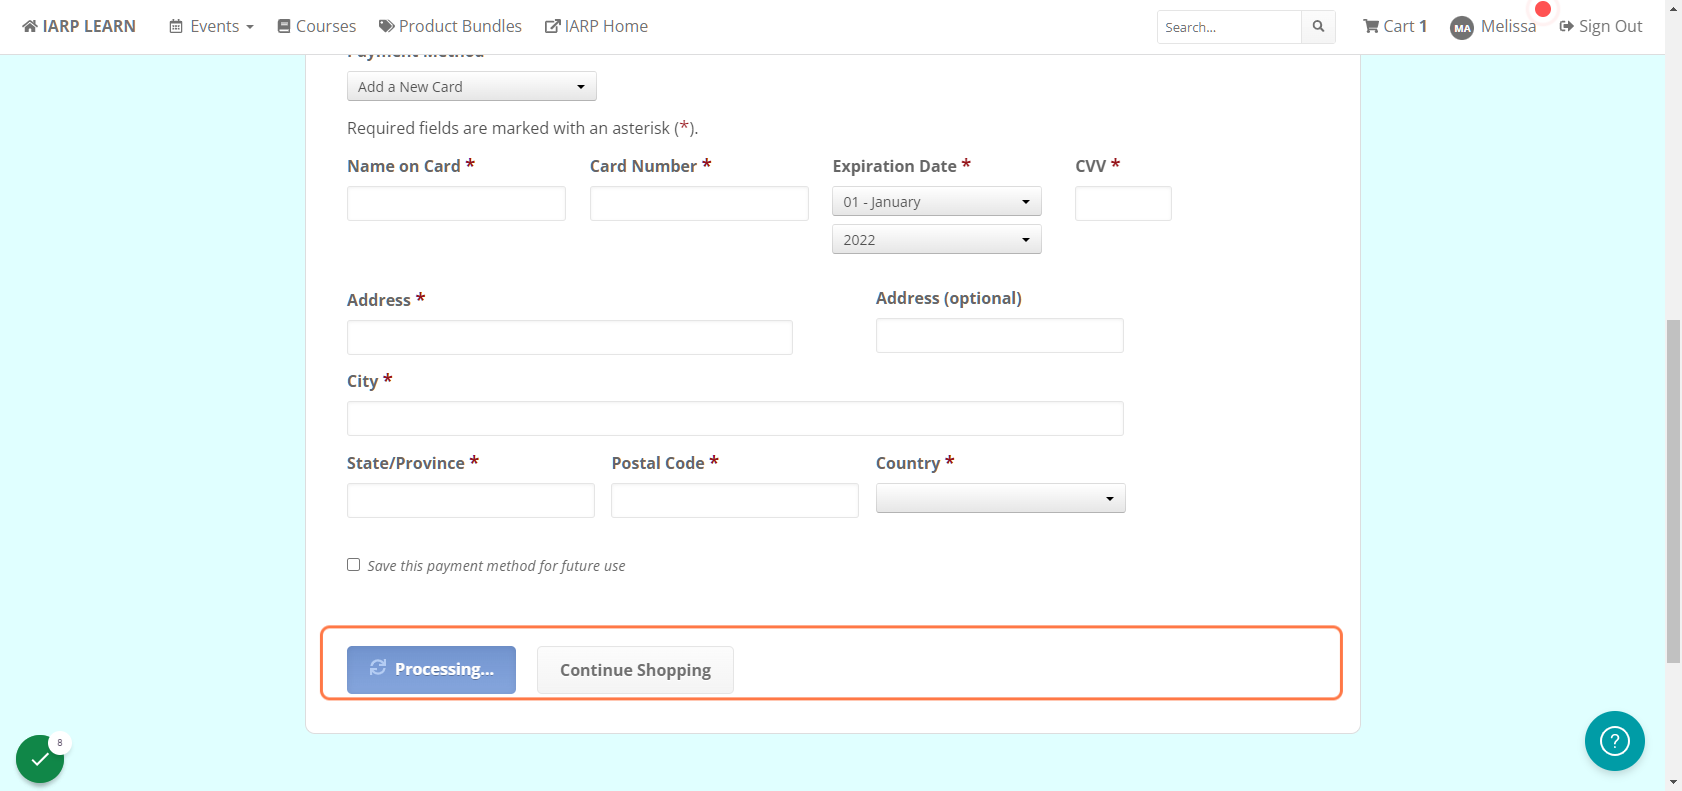Open Product Bundles page
The image size is (1682, 791).
pos(450,26)
